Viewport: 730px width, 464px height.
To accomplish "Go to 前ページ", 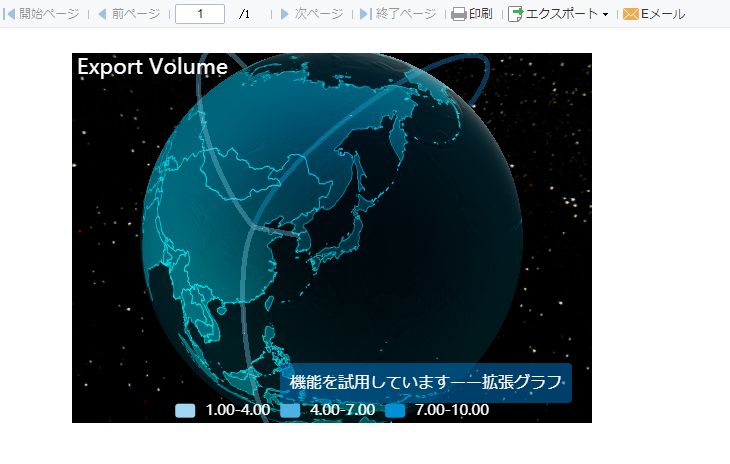I will [135, 14].
